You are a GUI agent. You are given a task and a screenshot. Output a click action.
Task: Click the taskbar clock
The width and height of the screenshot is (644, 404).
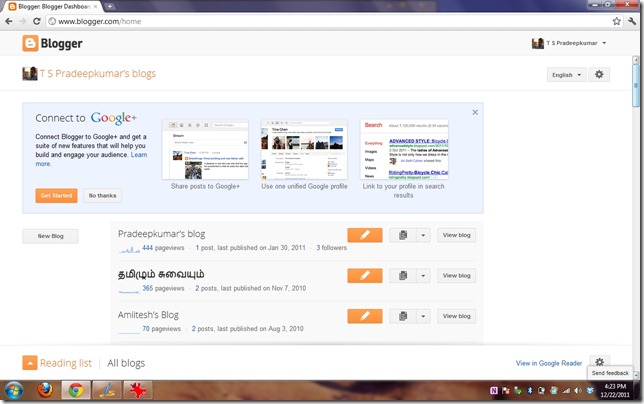pyautogui.click(x=615, y=390)
